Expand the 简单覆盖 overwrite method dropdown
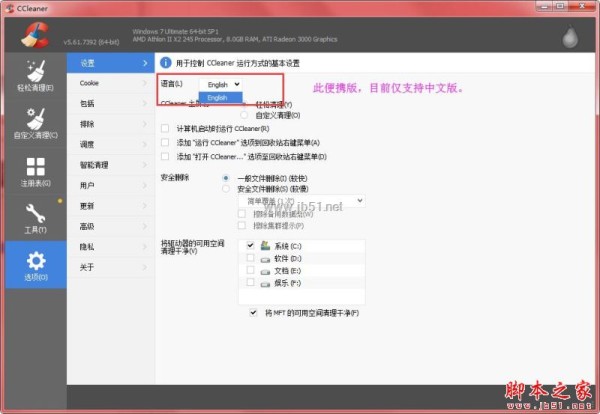Screen dimensions: 600x414 [x=300, y=201]
